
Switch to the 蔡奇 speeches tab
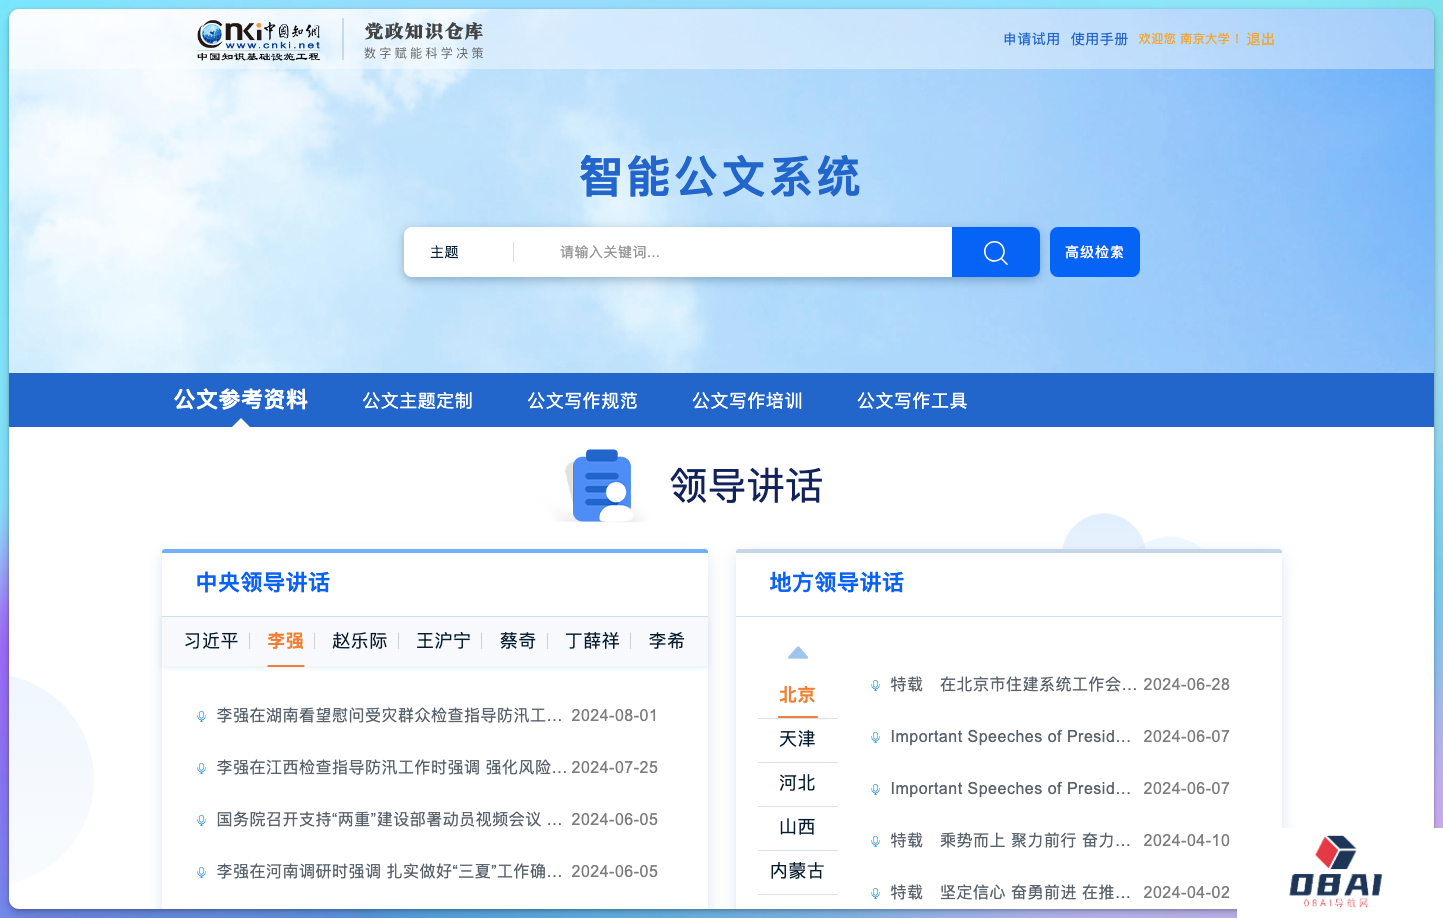[517, 641]
